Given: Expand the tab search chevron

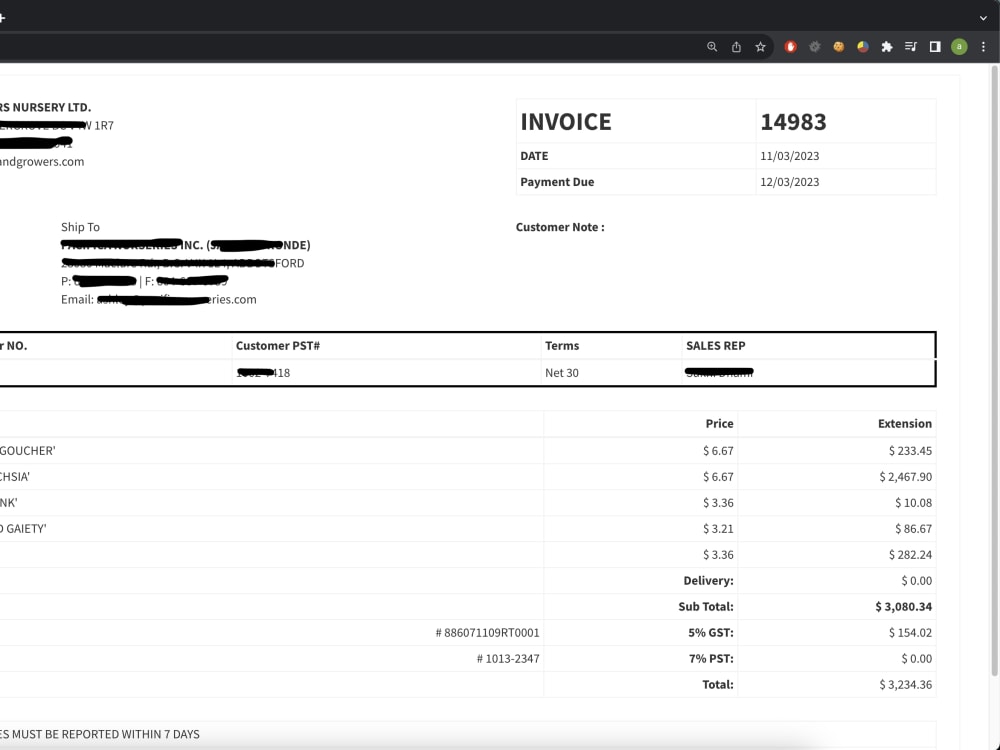Looking at the screenshot, I should pos(983,18).
